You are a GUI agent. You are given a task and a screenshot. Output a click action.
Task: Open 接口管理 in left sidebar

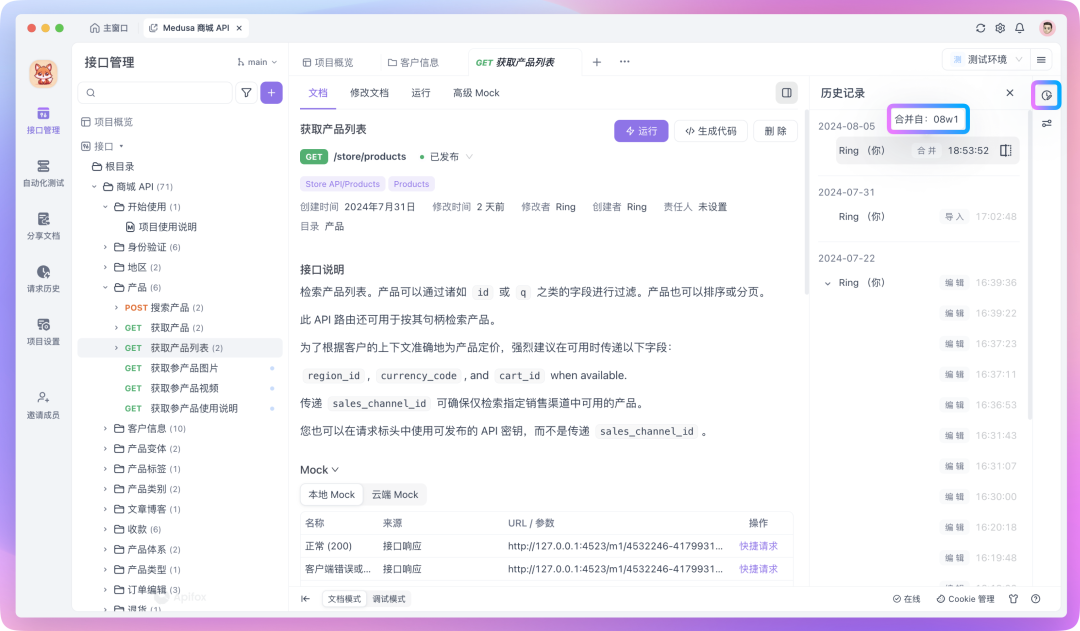43,120
